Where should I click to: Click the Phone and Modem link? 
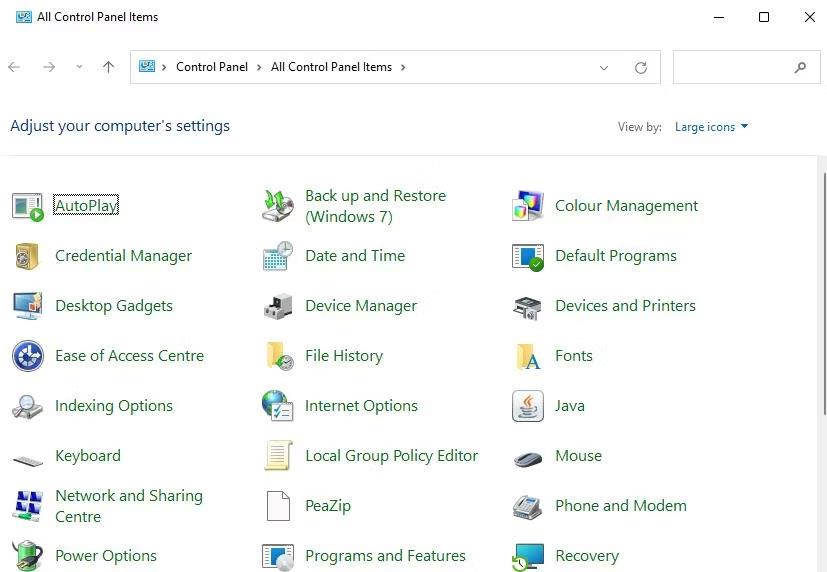point(621,506)
